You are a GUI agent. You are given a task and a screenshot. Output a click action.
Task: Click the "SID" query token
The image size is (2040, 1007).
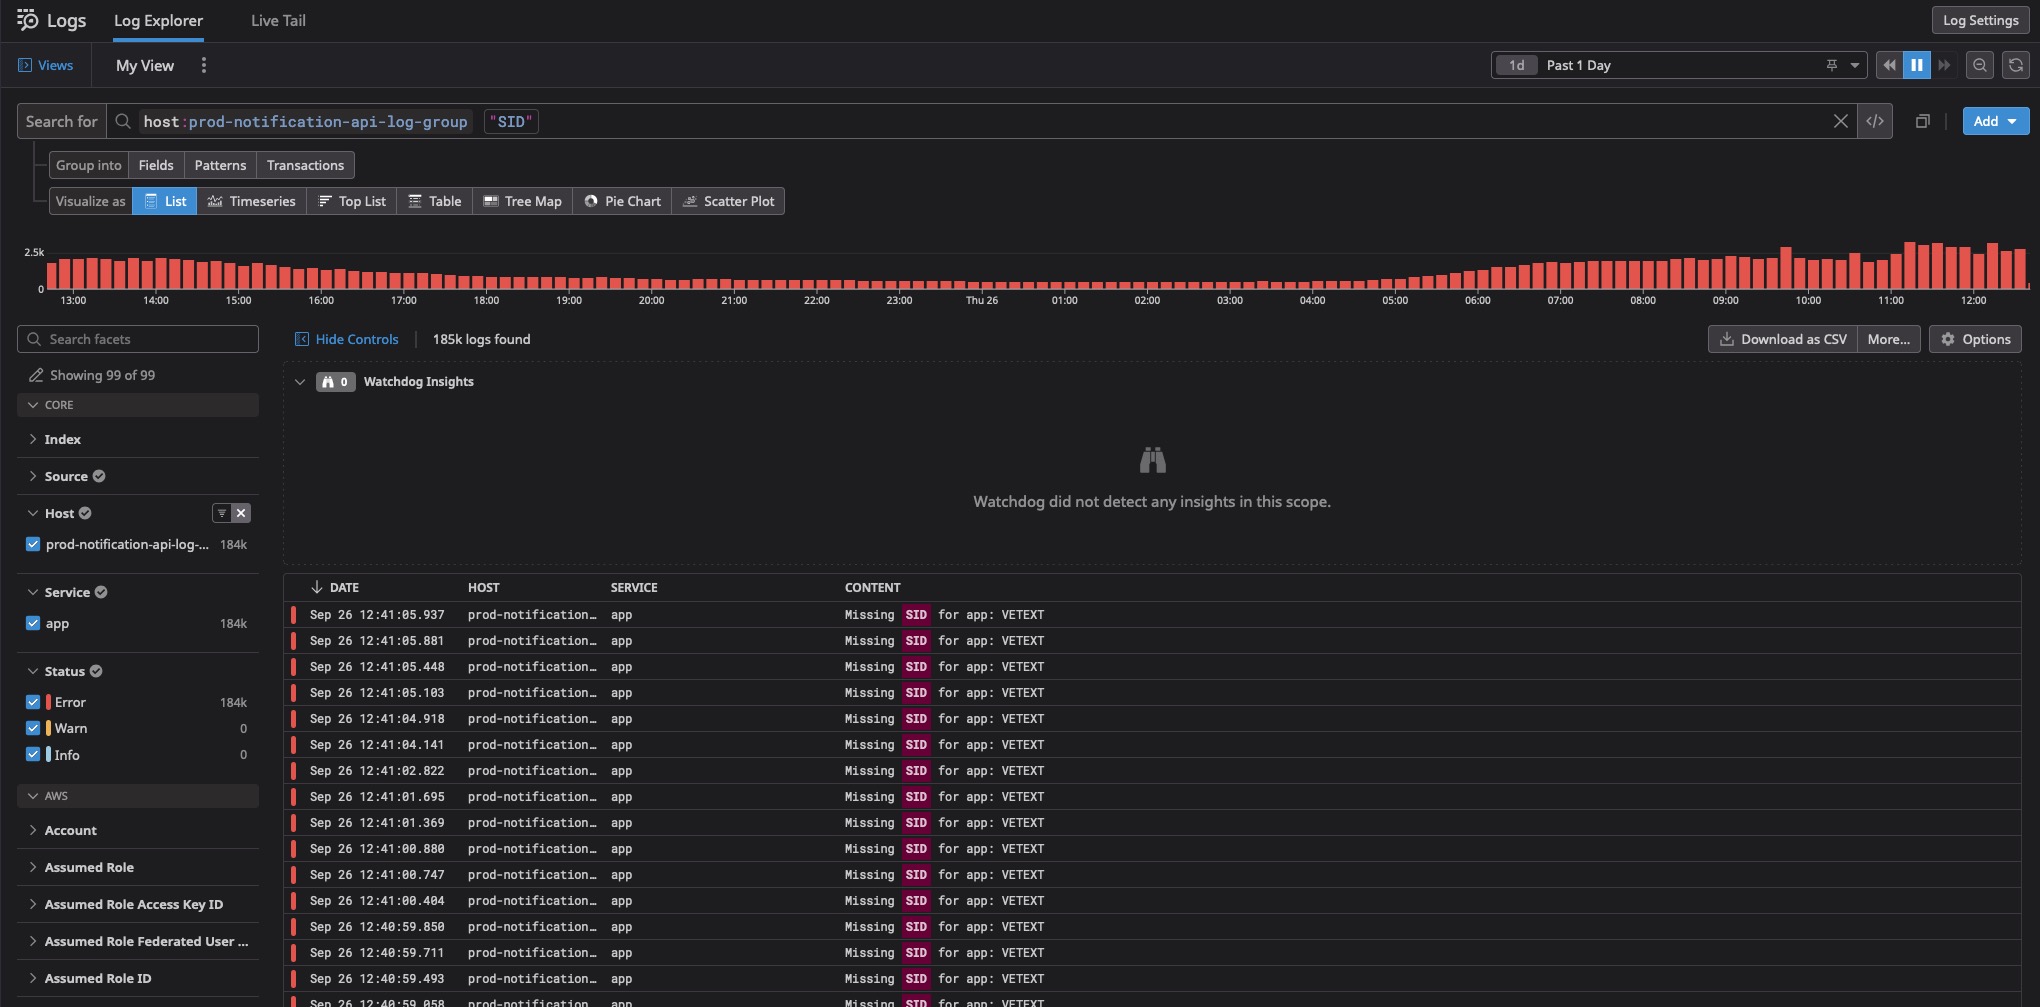click(x=511, y=121)
